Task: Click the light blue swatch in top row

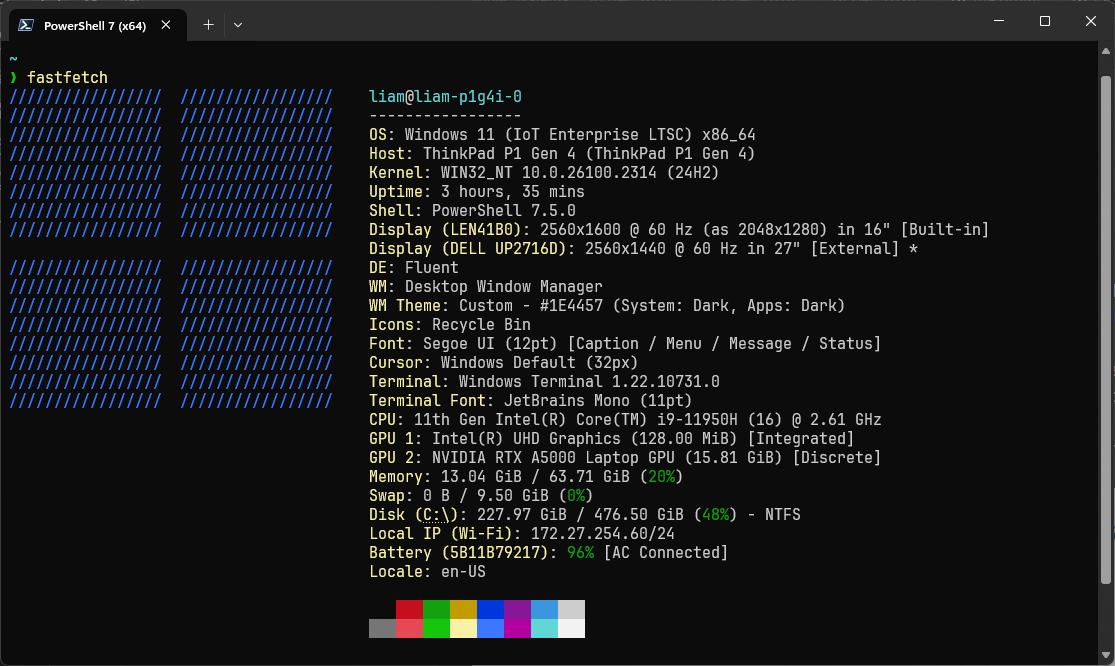Action: click(x=545, y=609)
